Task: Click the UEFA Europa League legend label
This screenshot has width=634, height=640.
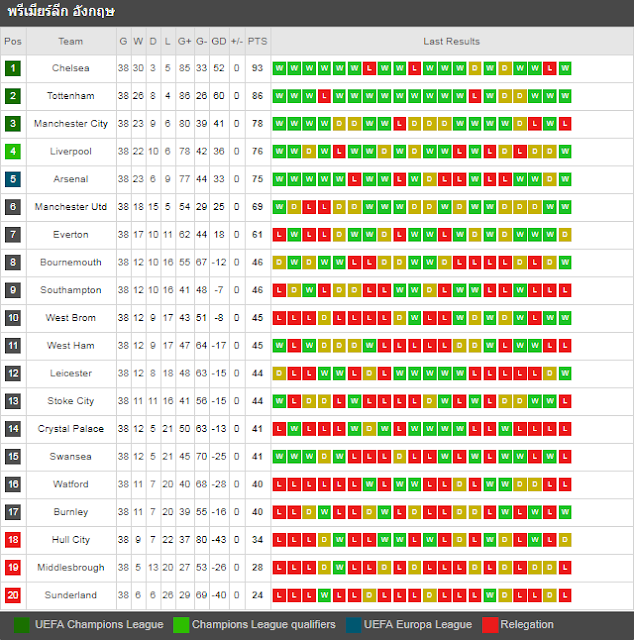Action: click(x=418, y=624)
